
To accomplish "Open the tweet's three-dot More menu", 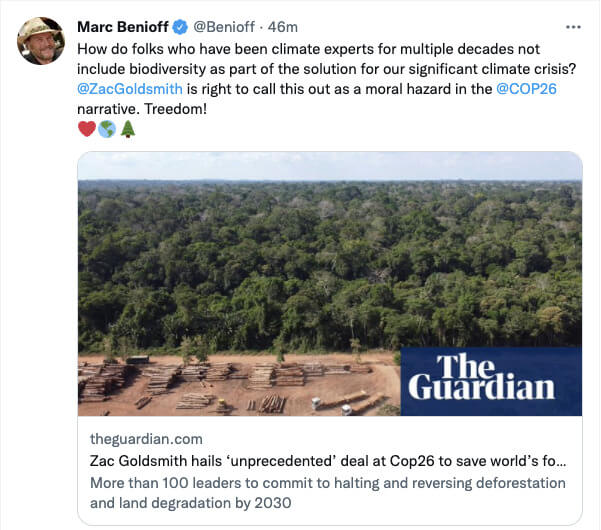I will click(x=573, y=27).
